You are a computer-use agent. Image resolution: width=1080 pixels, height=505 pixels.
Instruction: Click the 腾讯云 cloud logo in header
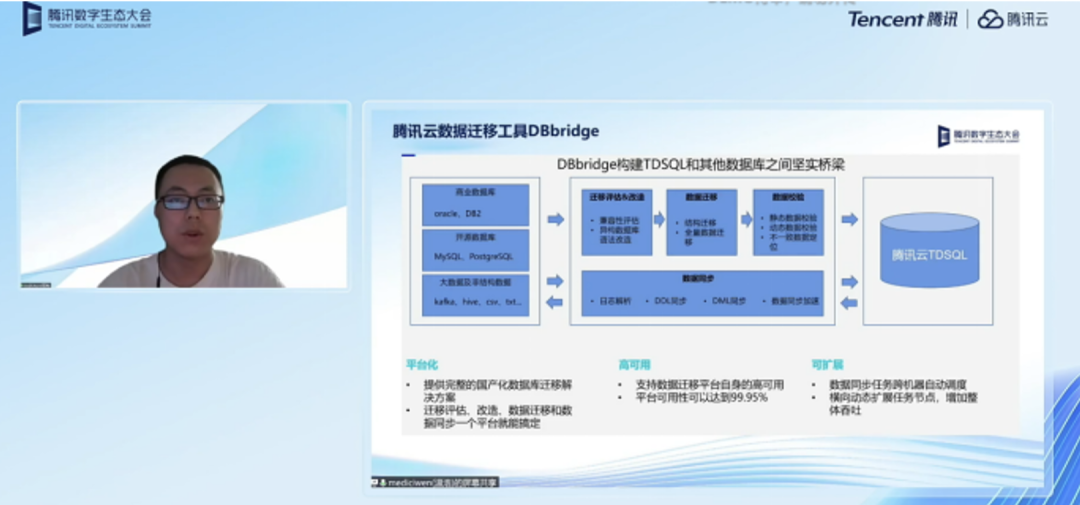coord(1013,19)
